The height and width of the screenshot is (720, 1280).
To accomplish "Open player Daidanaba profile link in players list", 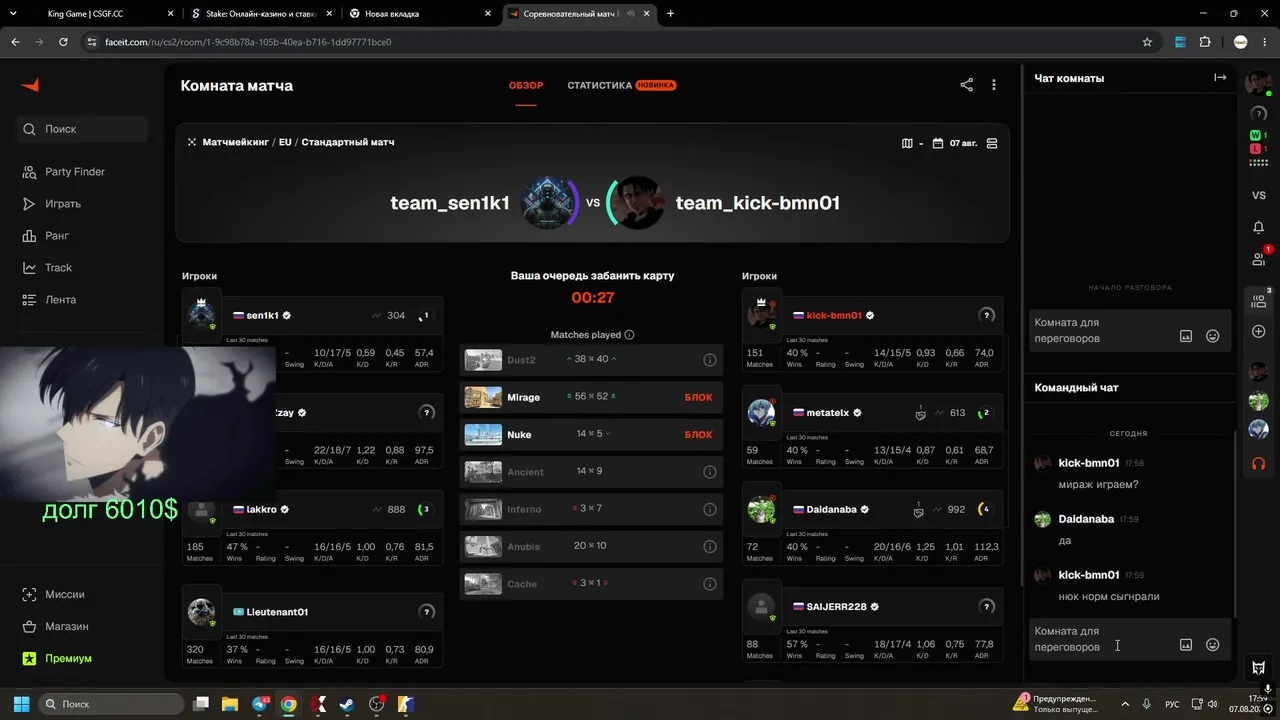I will click(831, 509).
